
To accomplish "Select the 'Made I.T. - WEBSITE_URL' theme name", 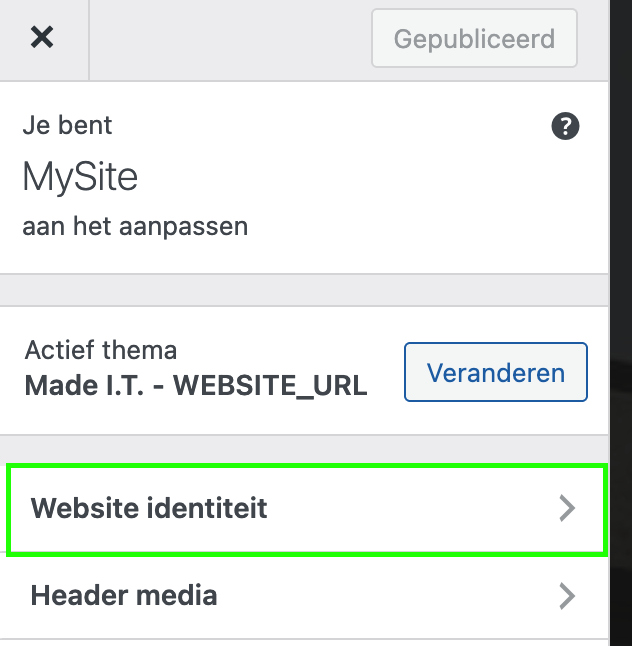I will coord(196,386).
